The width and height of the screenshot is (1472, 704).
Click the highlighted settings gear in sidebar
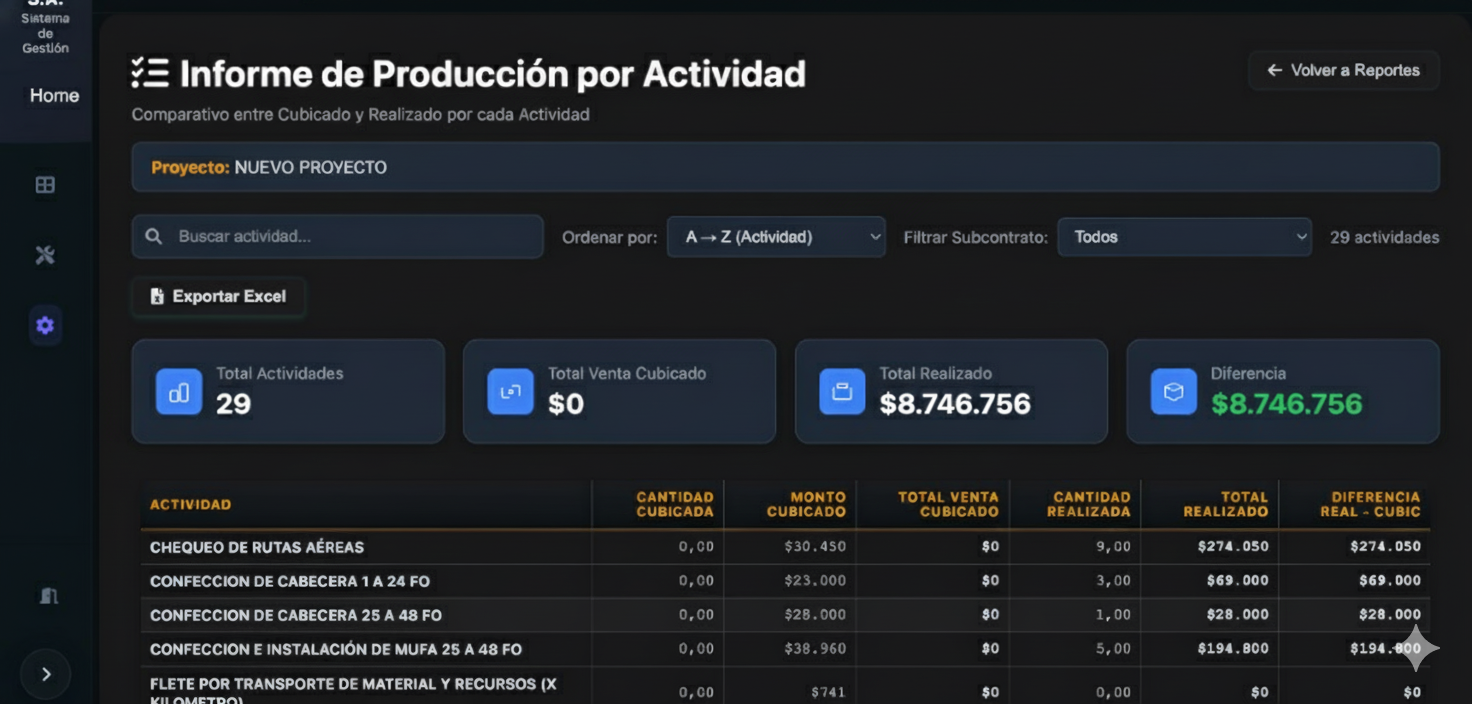45,325
